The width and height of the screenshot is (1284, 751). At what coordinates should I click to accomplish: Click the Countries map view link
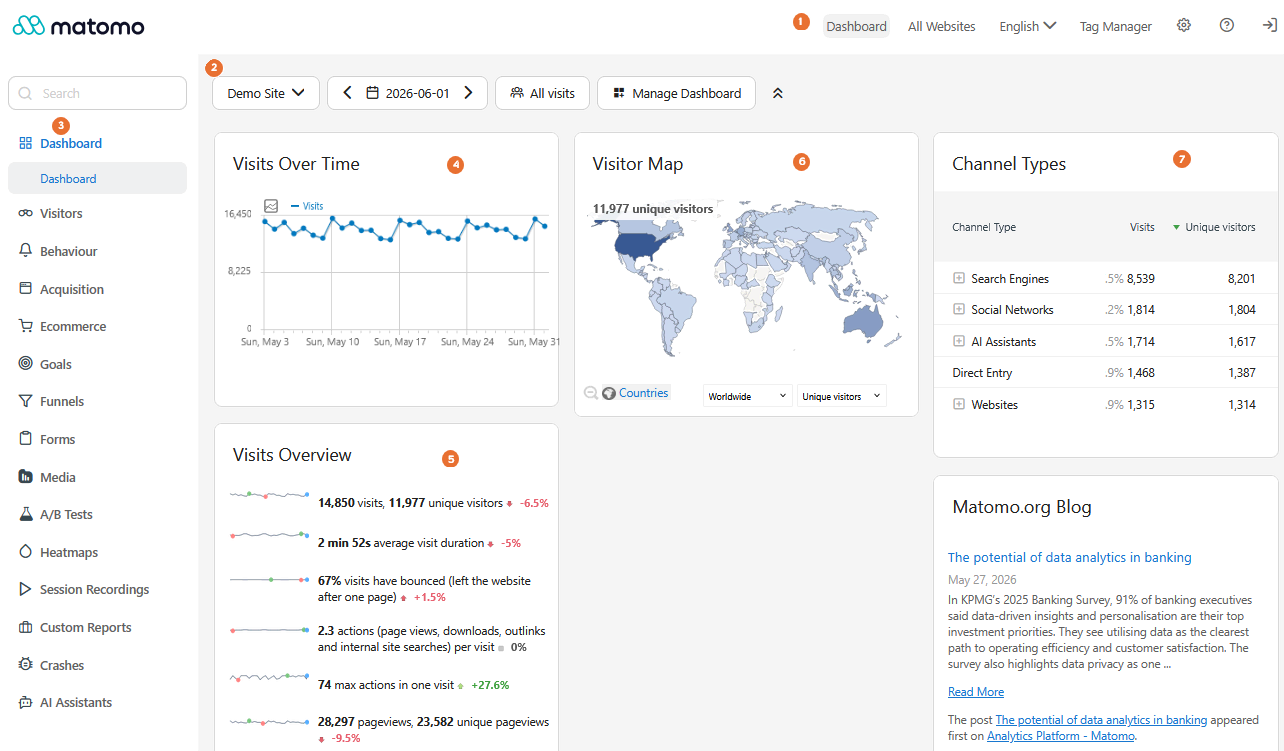pos(643,393)
